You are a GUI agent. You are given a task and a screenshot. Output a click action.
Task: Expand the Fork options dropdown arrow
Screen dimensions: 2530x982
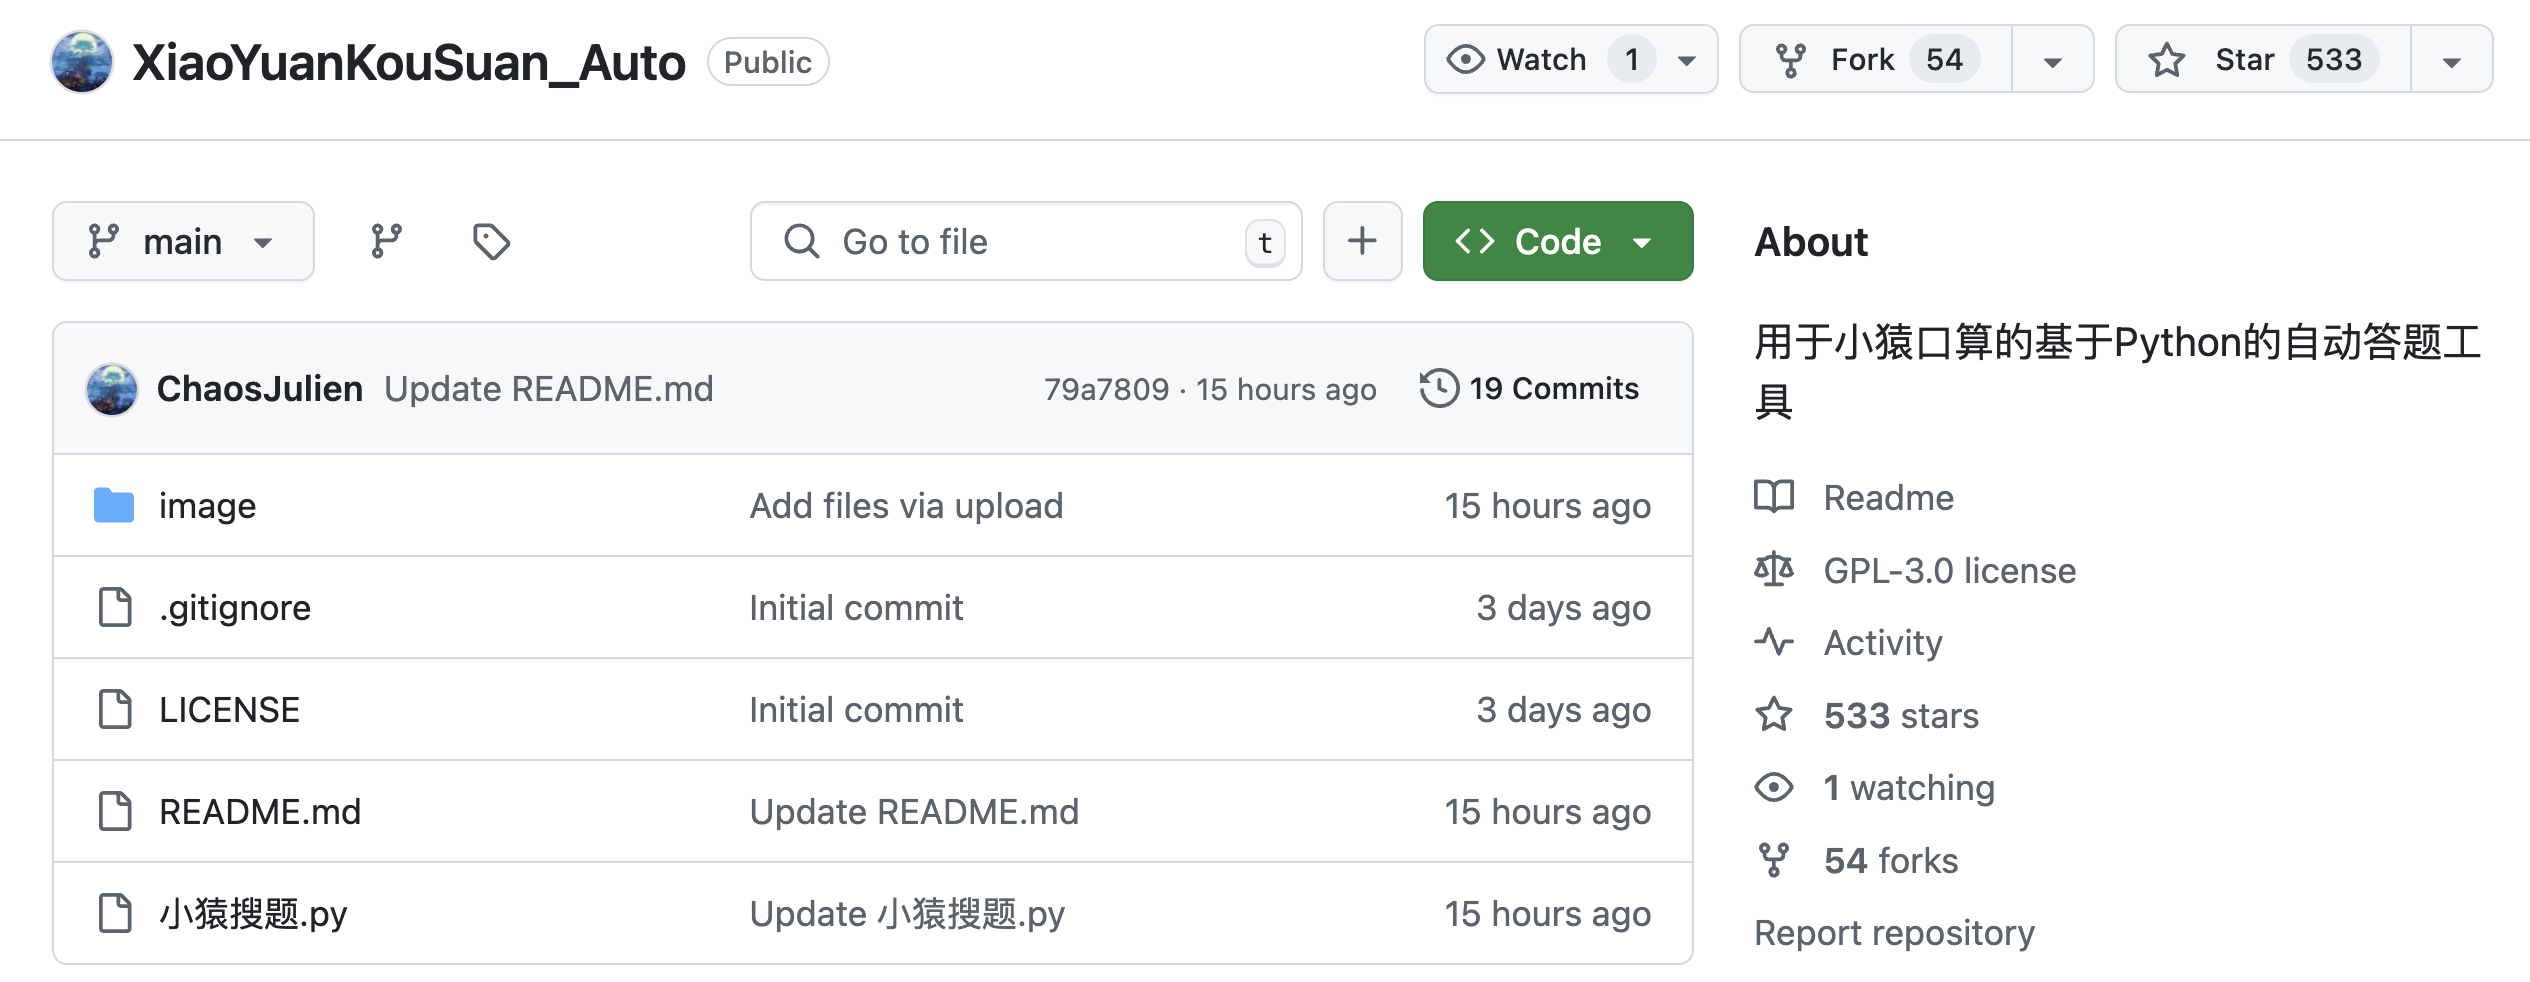[2053, 61]
